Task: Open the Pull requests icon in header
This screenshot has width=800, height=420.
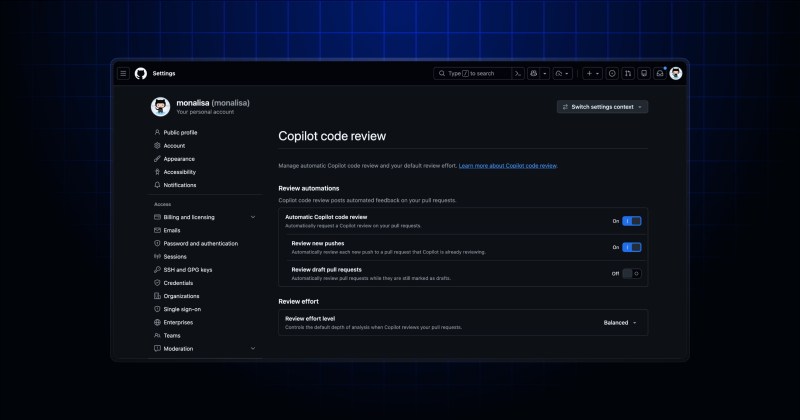Action: [628, 73]
